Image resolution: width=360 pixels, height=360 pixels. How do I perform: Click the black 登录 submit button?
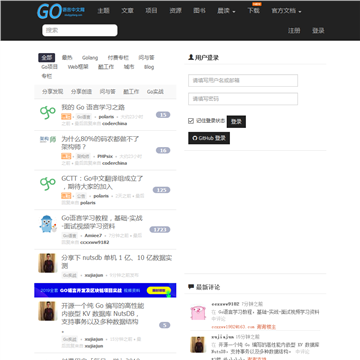point(236,122)
